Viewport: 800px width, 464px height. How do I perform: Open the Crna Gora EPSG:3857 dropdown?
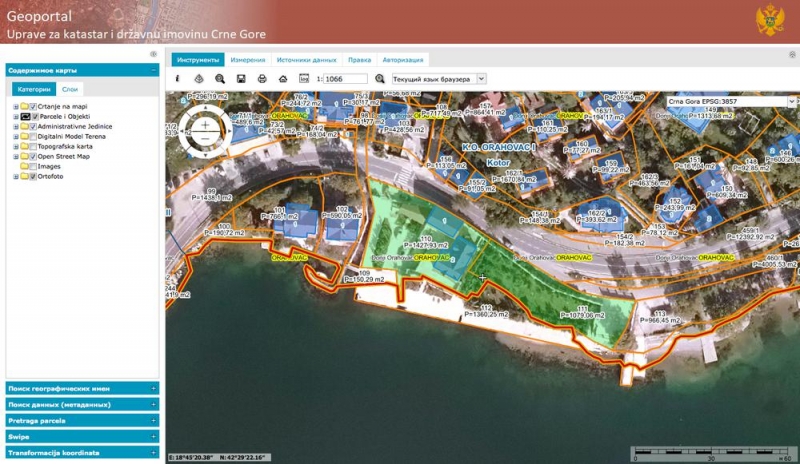click(731, 102)
